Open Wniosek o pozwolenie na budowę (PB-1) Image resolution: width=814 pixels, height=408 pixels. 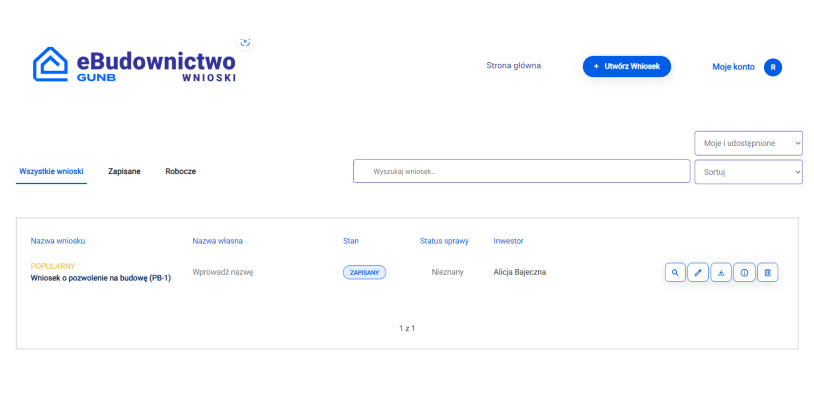pos(101,278)
